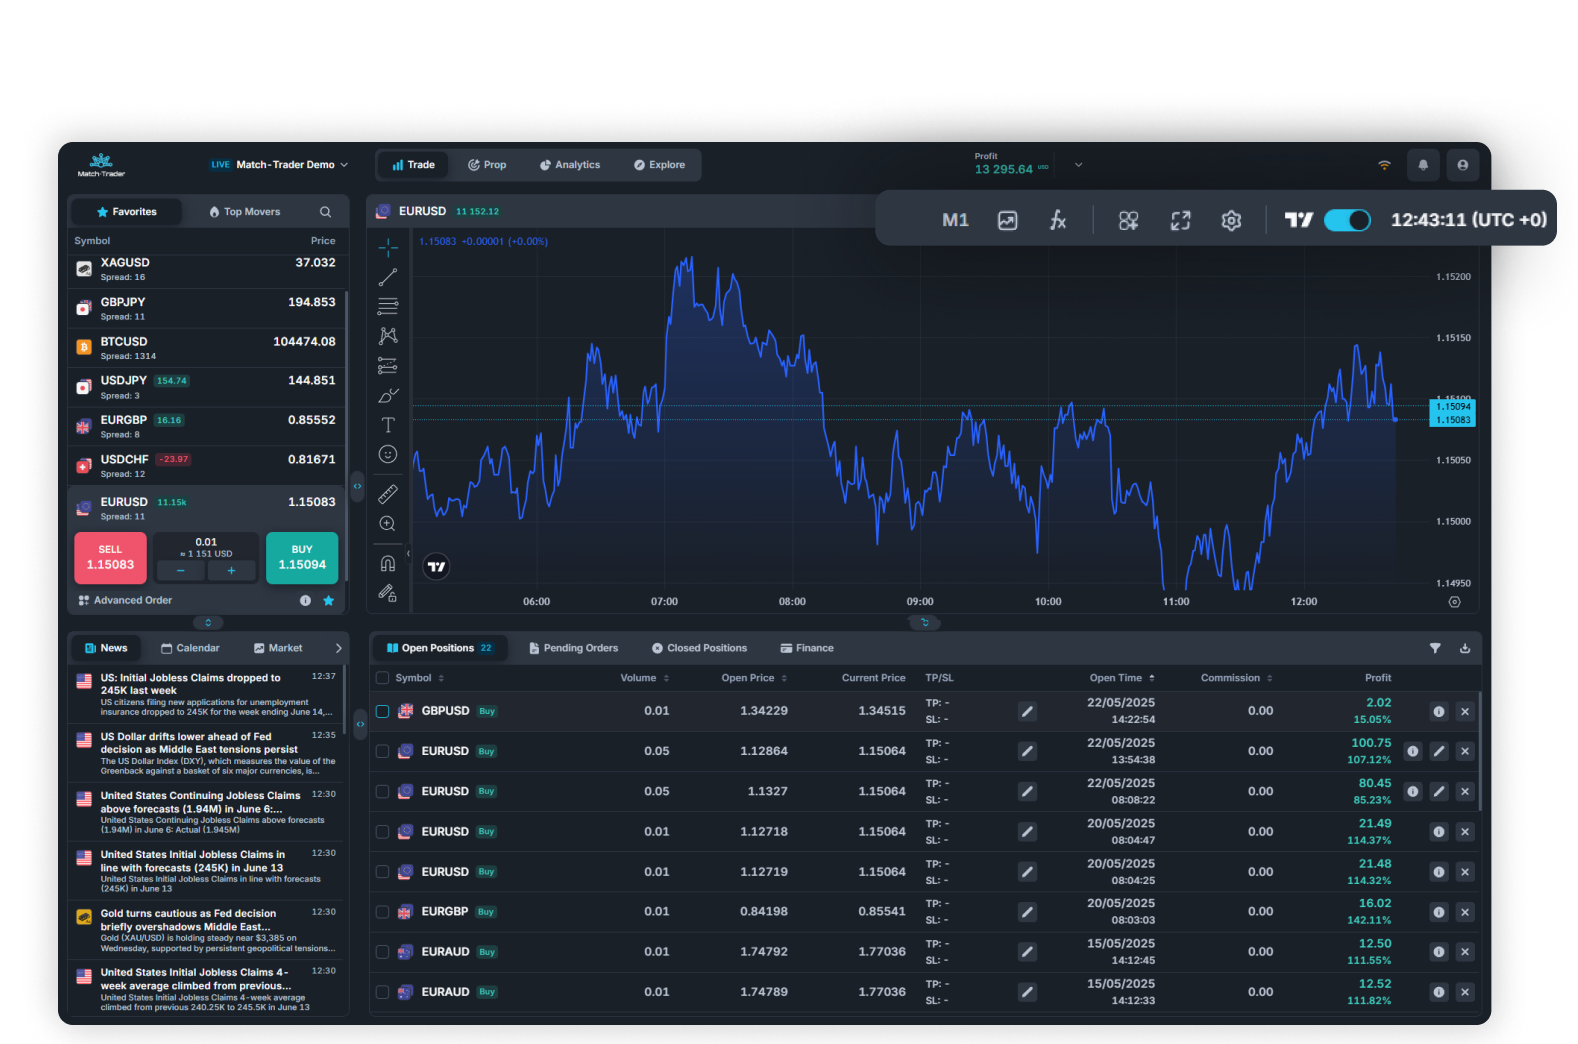Image resolution: width=1578 pixels, height=1044 pixels.
Task: Expand the profit dropdown chevron
Action: [1078, 165]
